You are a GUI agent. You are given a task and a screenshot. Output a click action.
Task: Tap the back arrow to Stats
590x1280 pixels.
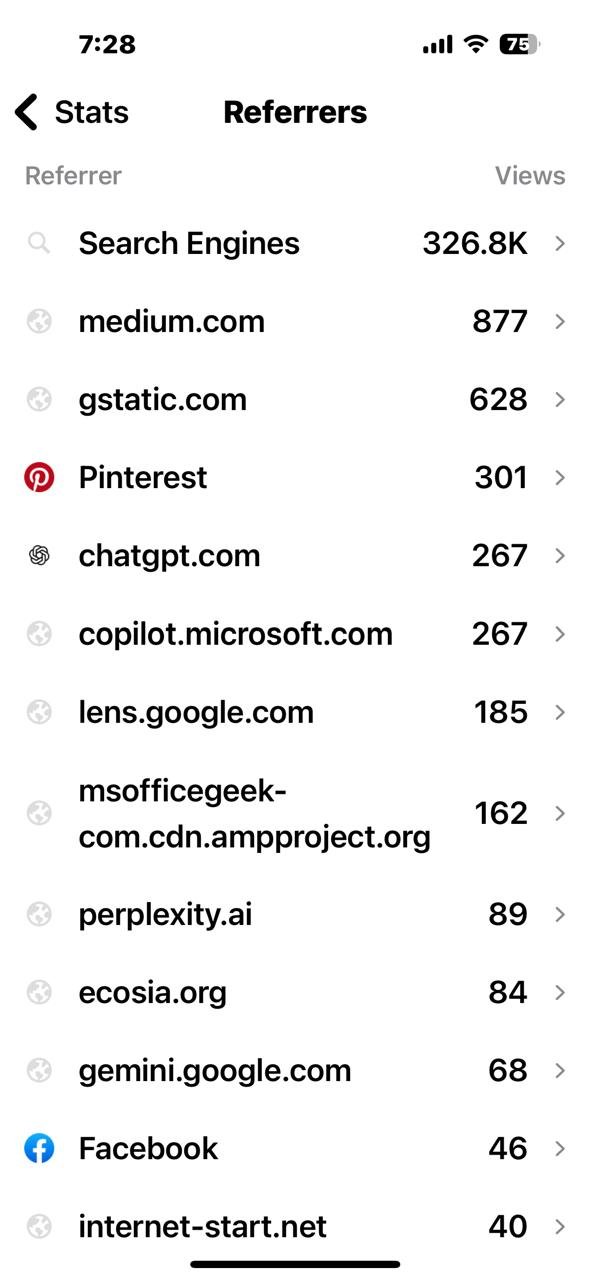(x=27, y=112)
